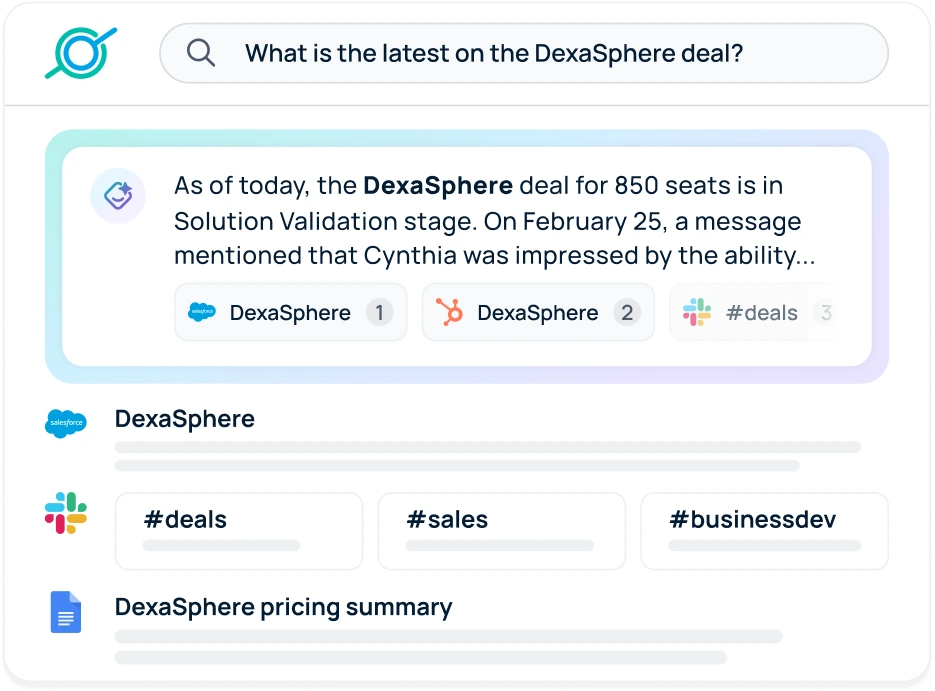Click the app logo in the top-left corner
Image resolution: width=935 pixels, height=691 pixels.
(x=81, y=53)
